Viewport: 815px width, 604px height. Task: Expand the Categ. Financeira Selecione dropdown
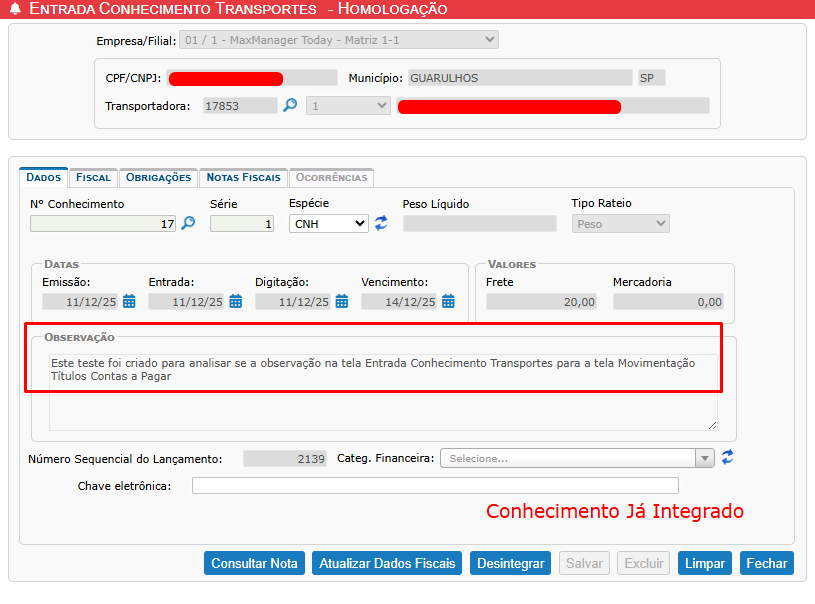tap(577, 458)
